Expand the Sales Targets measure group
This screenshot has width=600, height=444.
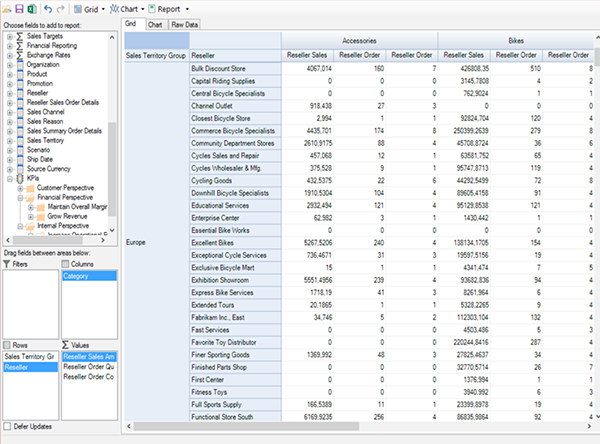(10, 36)
